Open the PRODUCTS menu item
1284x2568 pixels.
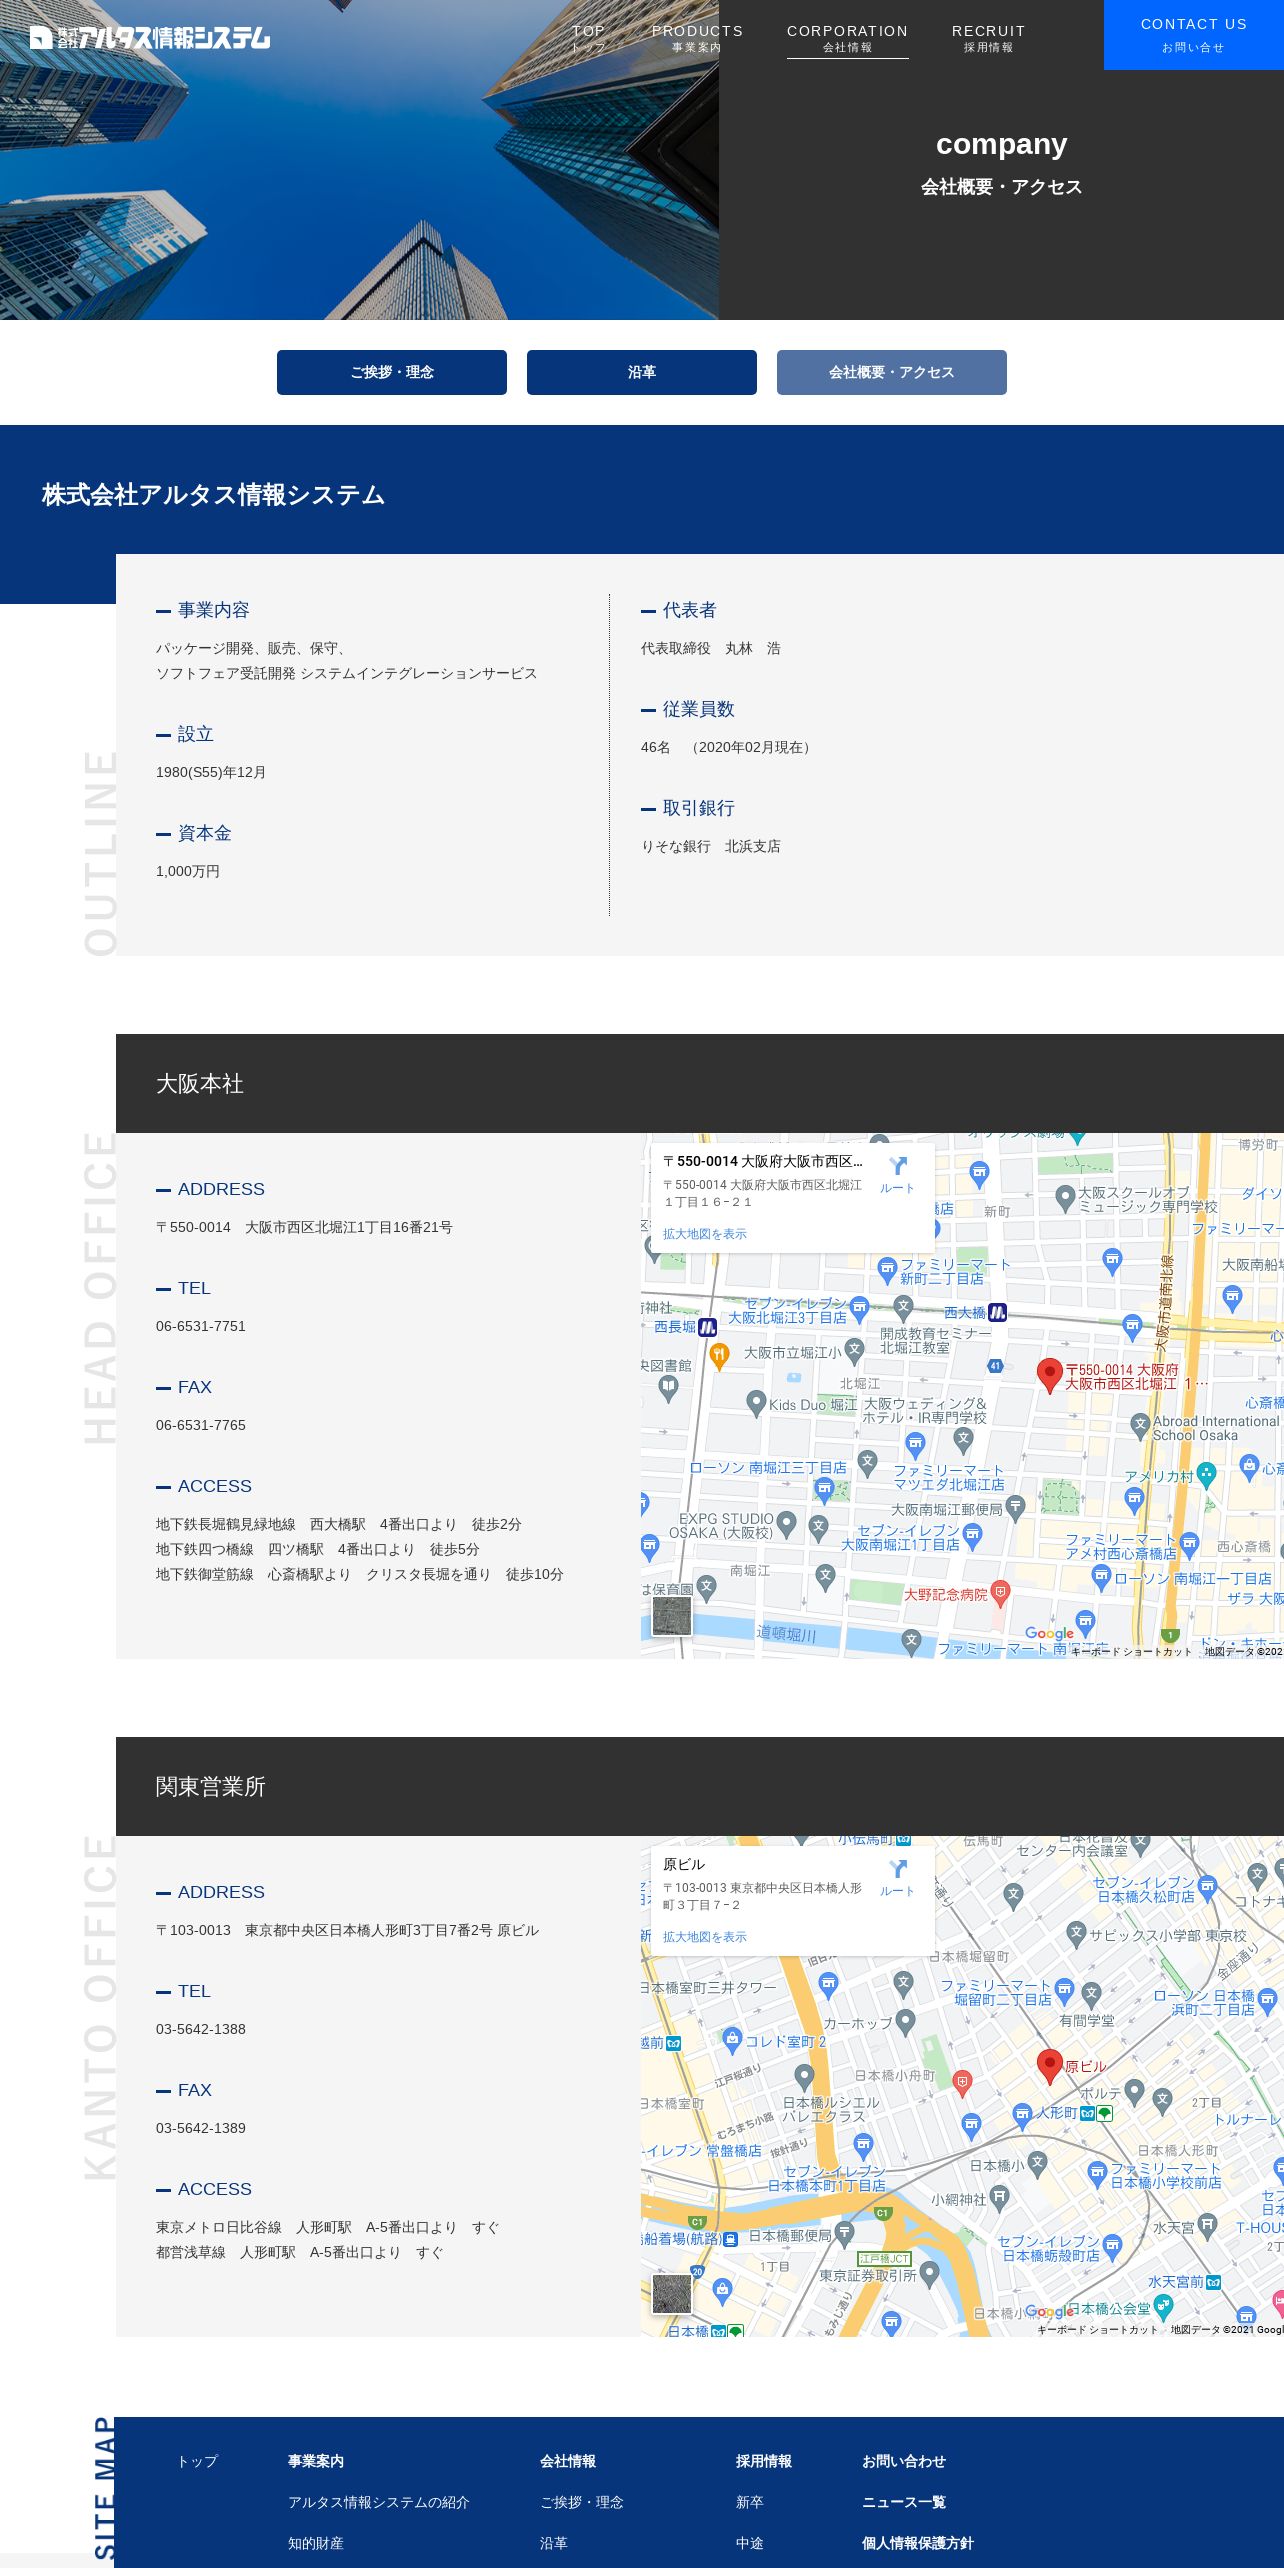coord(697,38)
